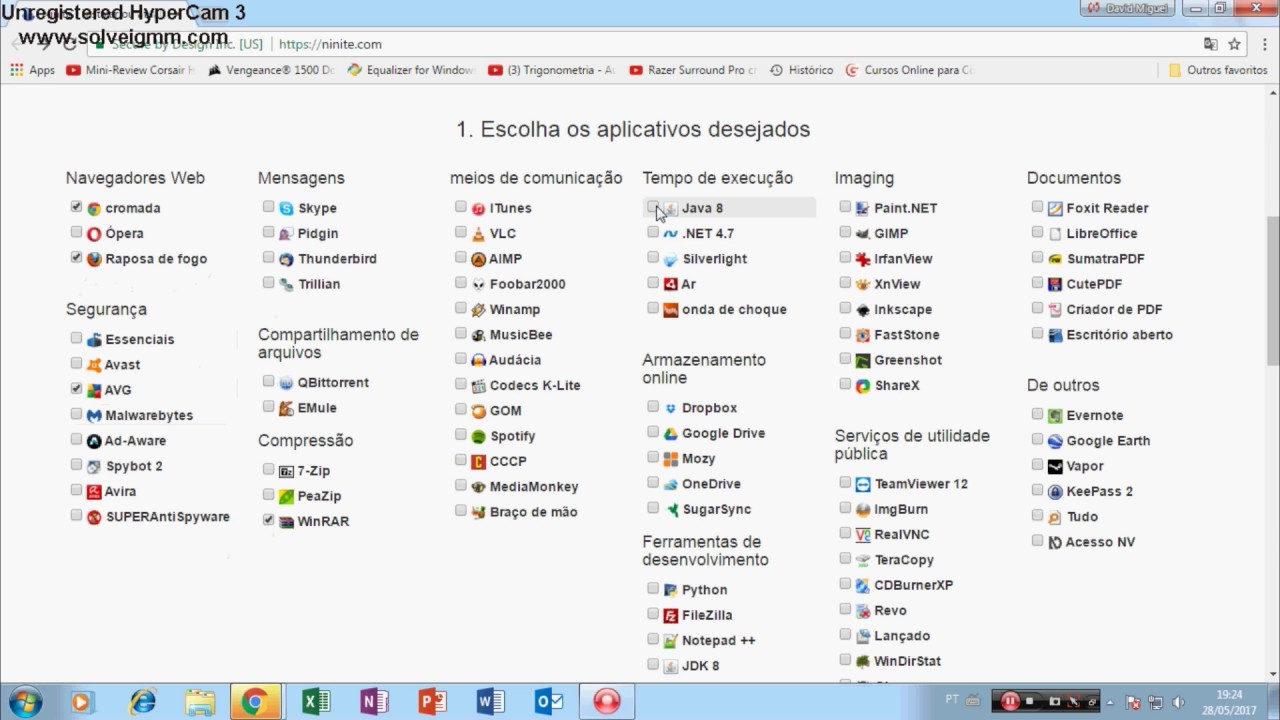Click the Greenshot label
This screenshot has width=1280, height=720.
(908, 360)
